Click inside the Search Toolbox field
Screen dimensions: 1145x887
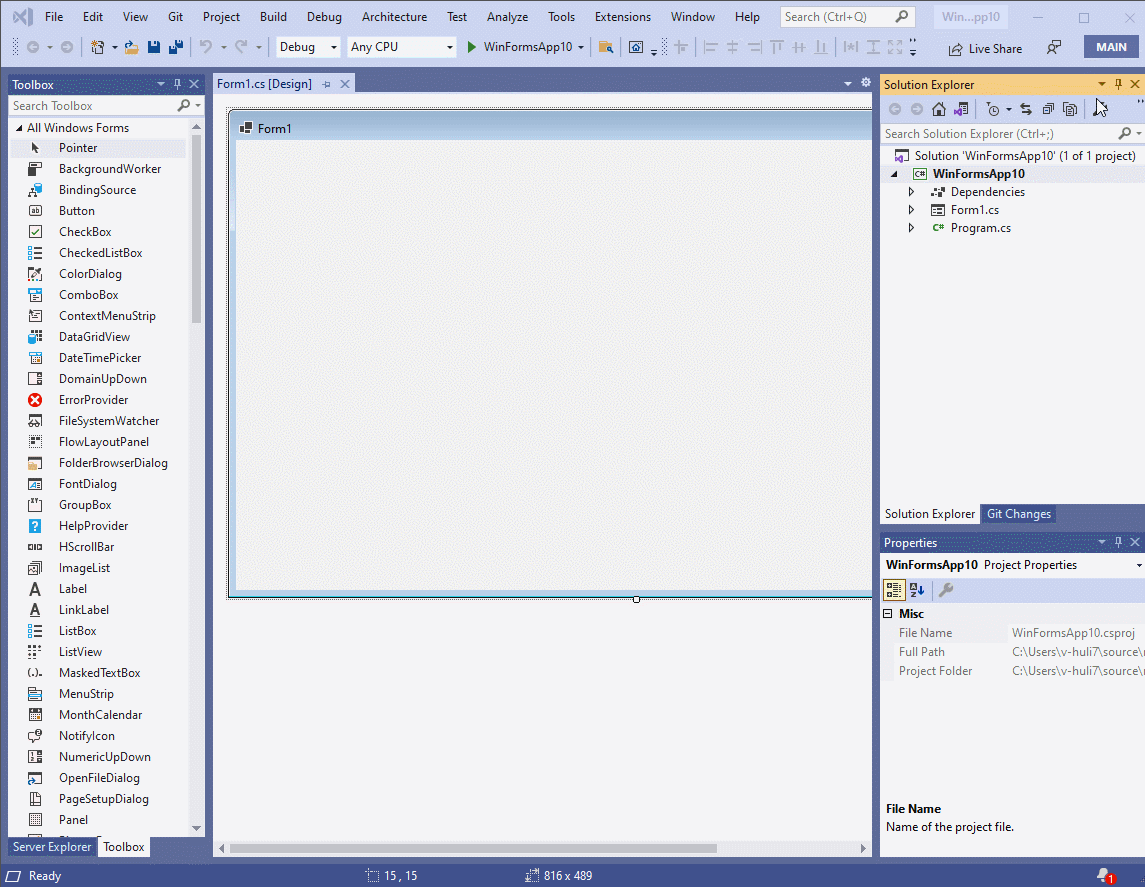pyautogui.click(x=90, y=105)
